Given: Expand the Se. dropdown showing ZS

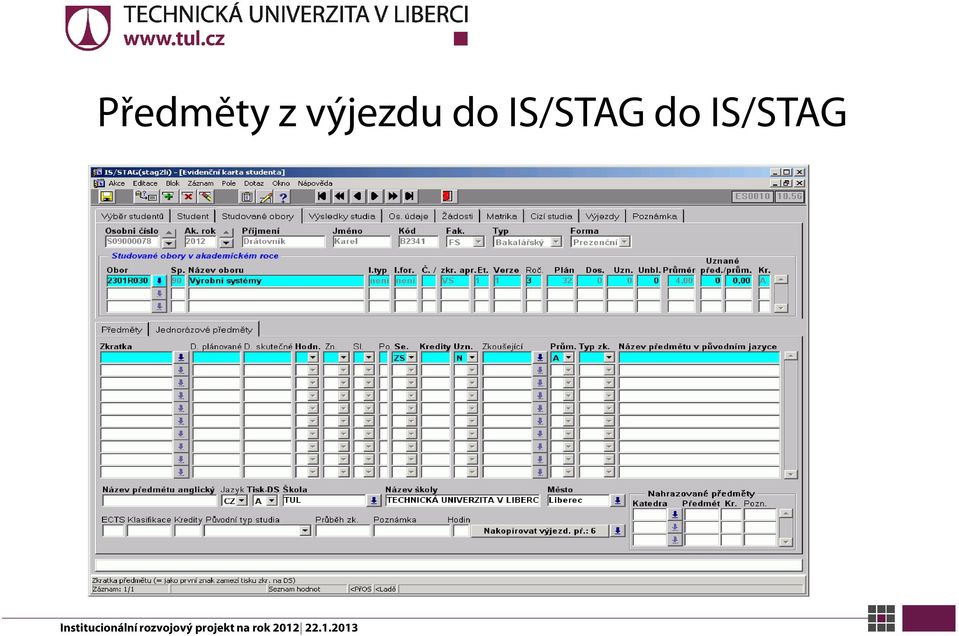Looking at the screenshot, I should point(411,358).
